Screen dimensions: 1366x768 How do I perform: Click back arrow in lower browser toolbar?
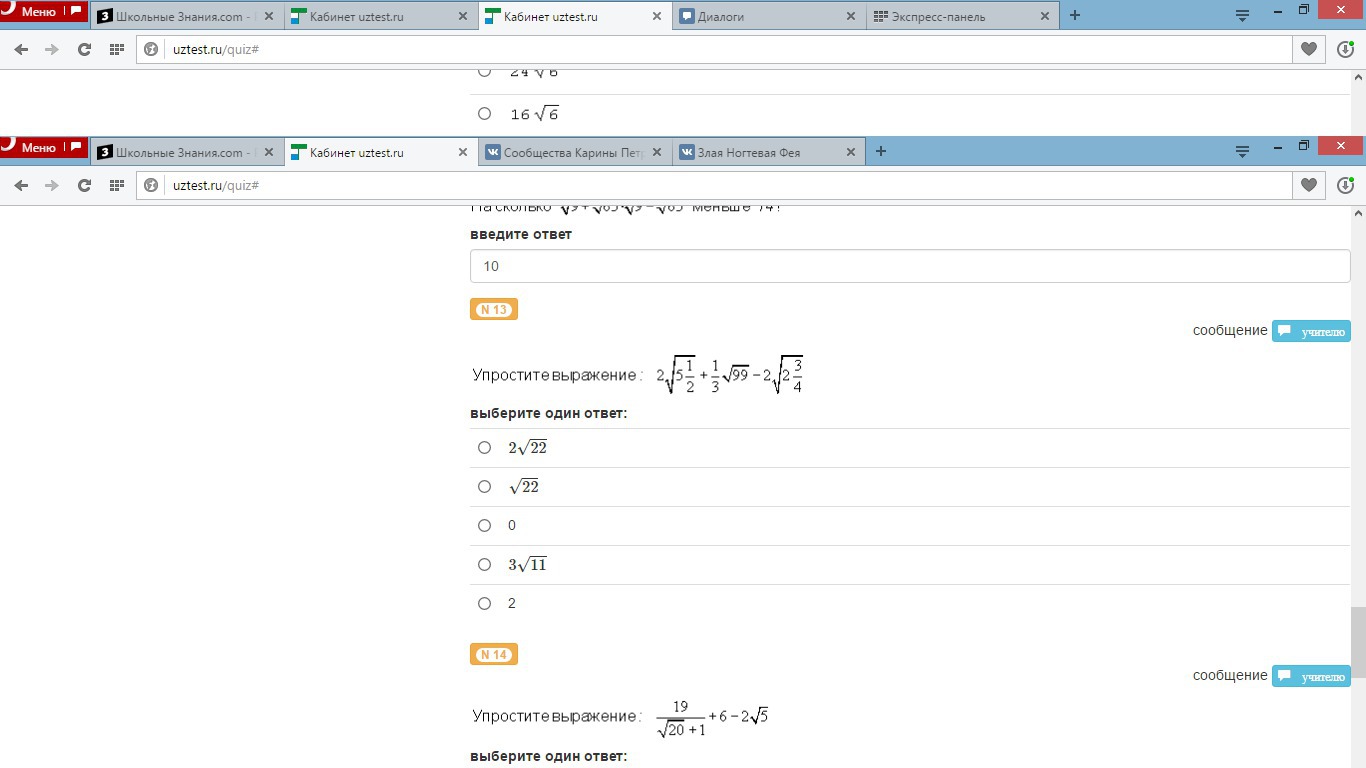point(21,185)
